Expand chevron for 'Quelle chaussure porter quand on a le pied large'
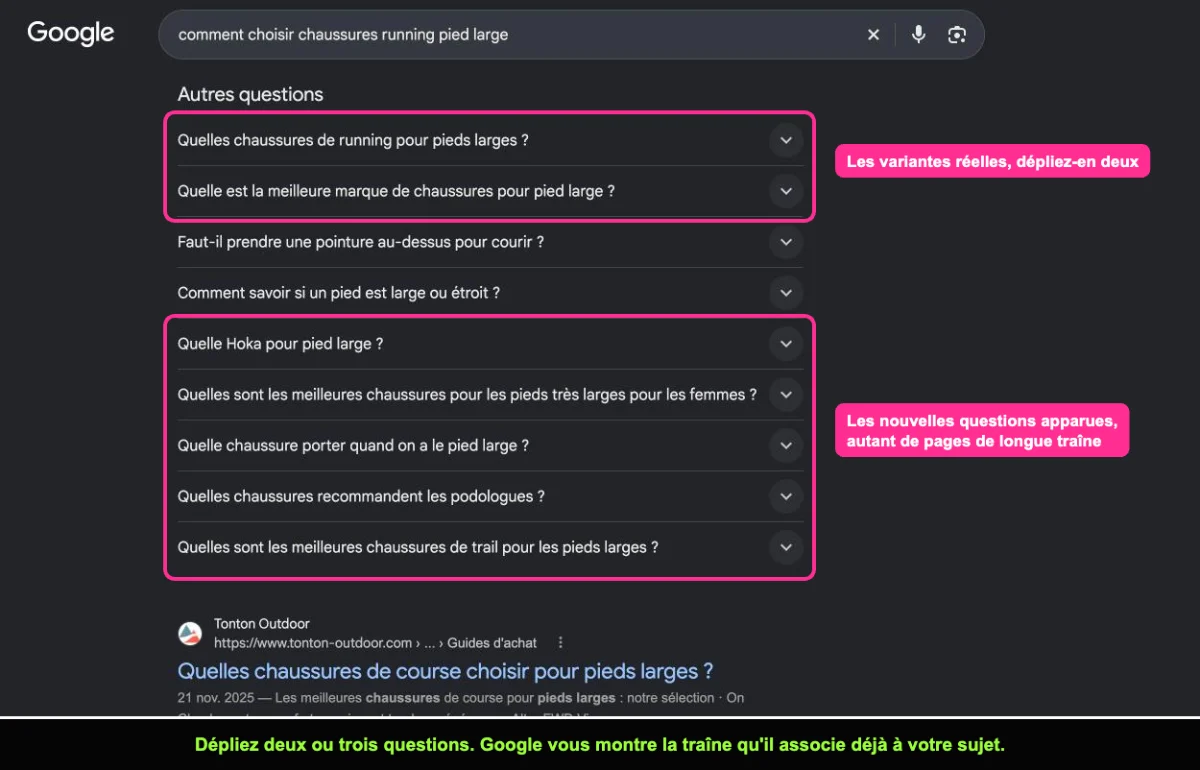The image size is (1200, 770). coord(786,446)
